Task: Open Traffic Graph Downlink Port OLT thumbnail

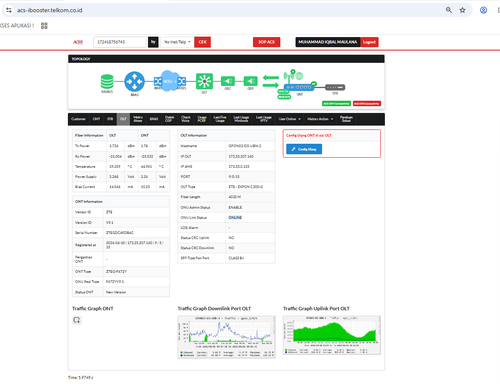Action: (226, 337)
